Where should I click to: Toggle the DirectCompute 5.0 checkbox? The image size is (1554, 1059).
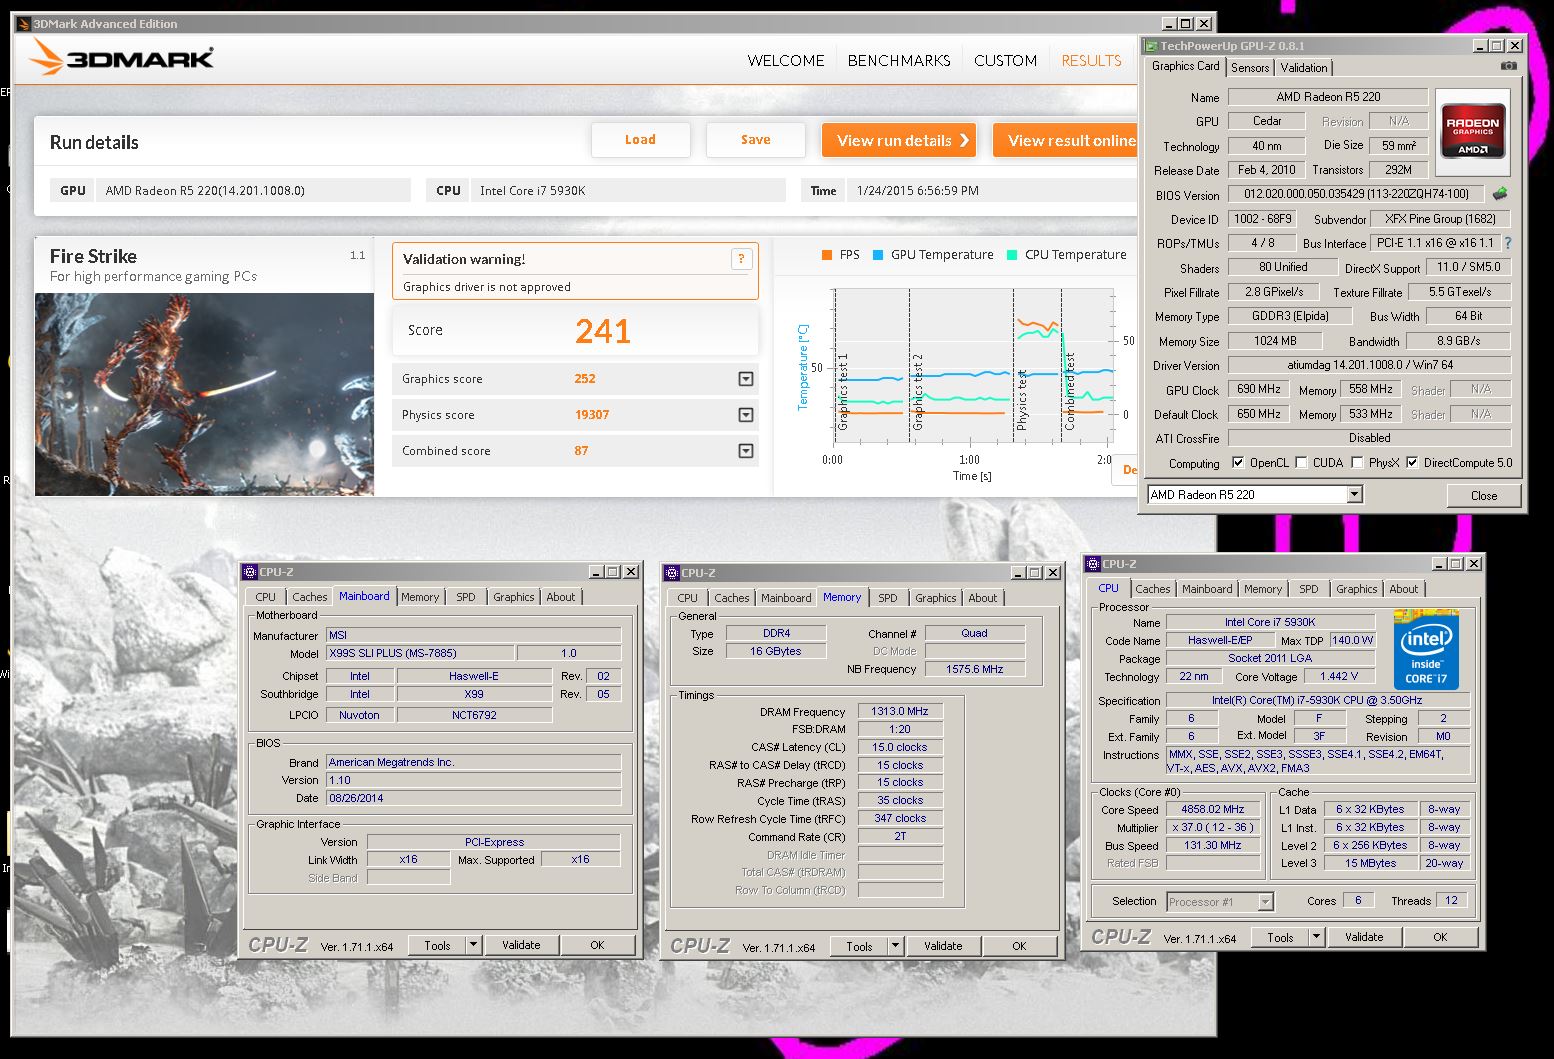click(x=1412, y=463)
